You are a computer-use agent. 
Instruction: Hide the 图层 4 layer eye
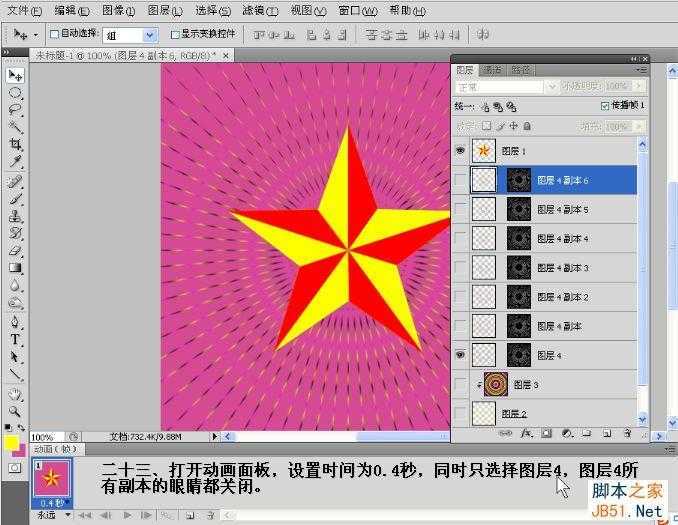(461, 355)
